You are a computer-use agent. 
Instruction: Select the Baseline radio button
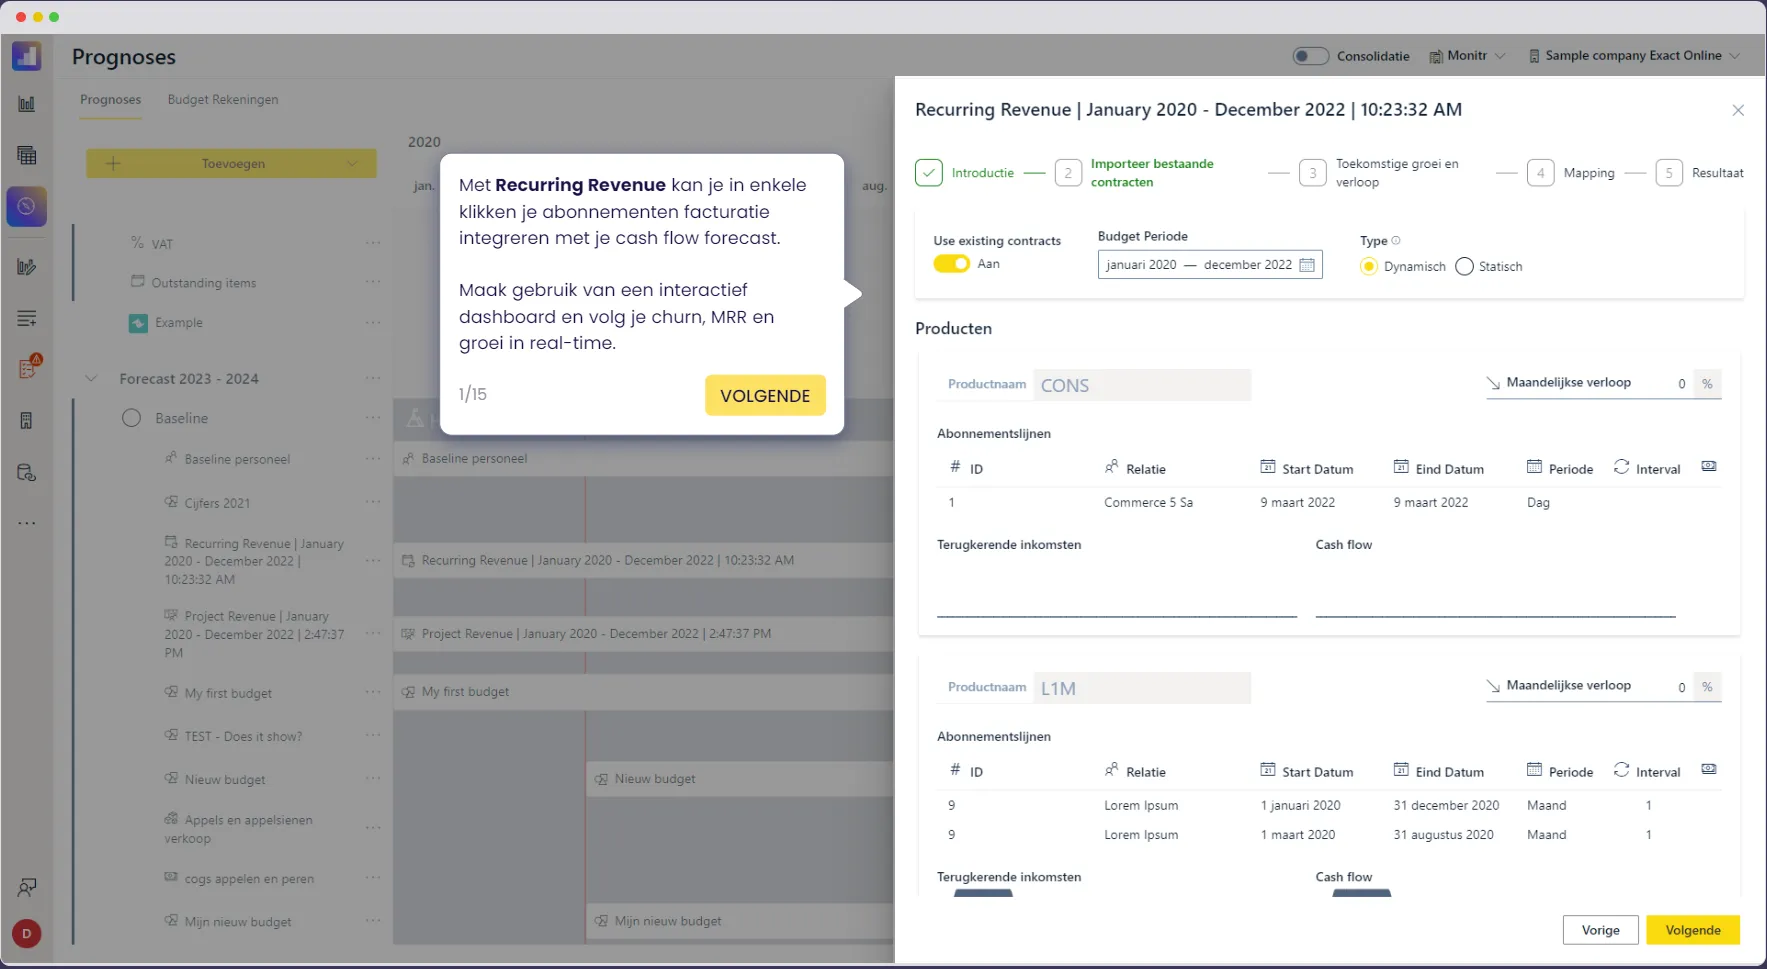tap(131, 418)
